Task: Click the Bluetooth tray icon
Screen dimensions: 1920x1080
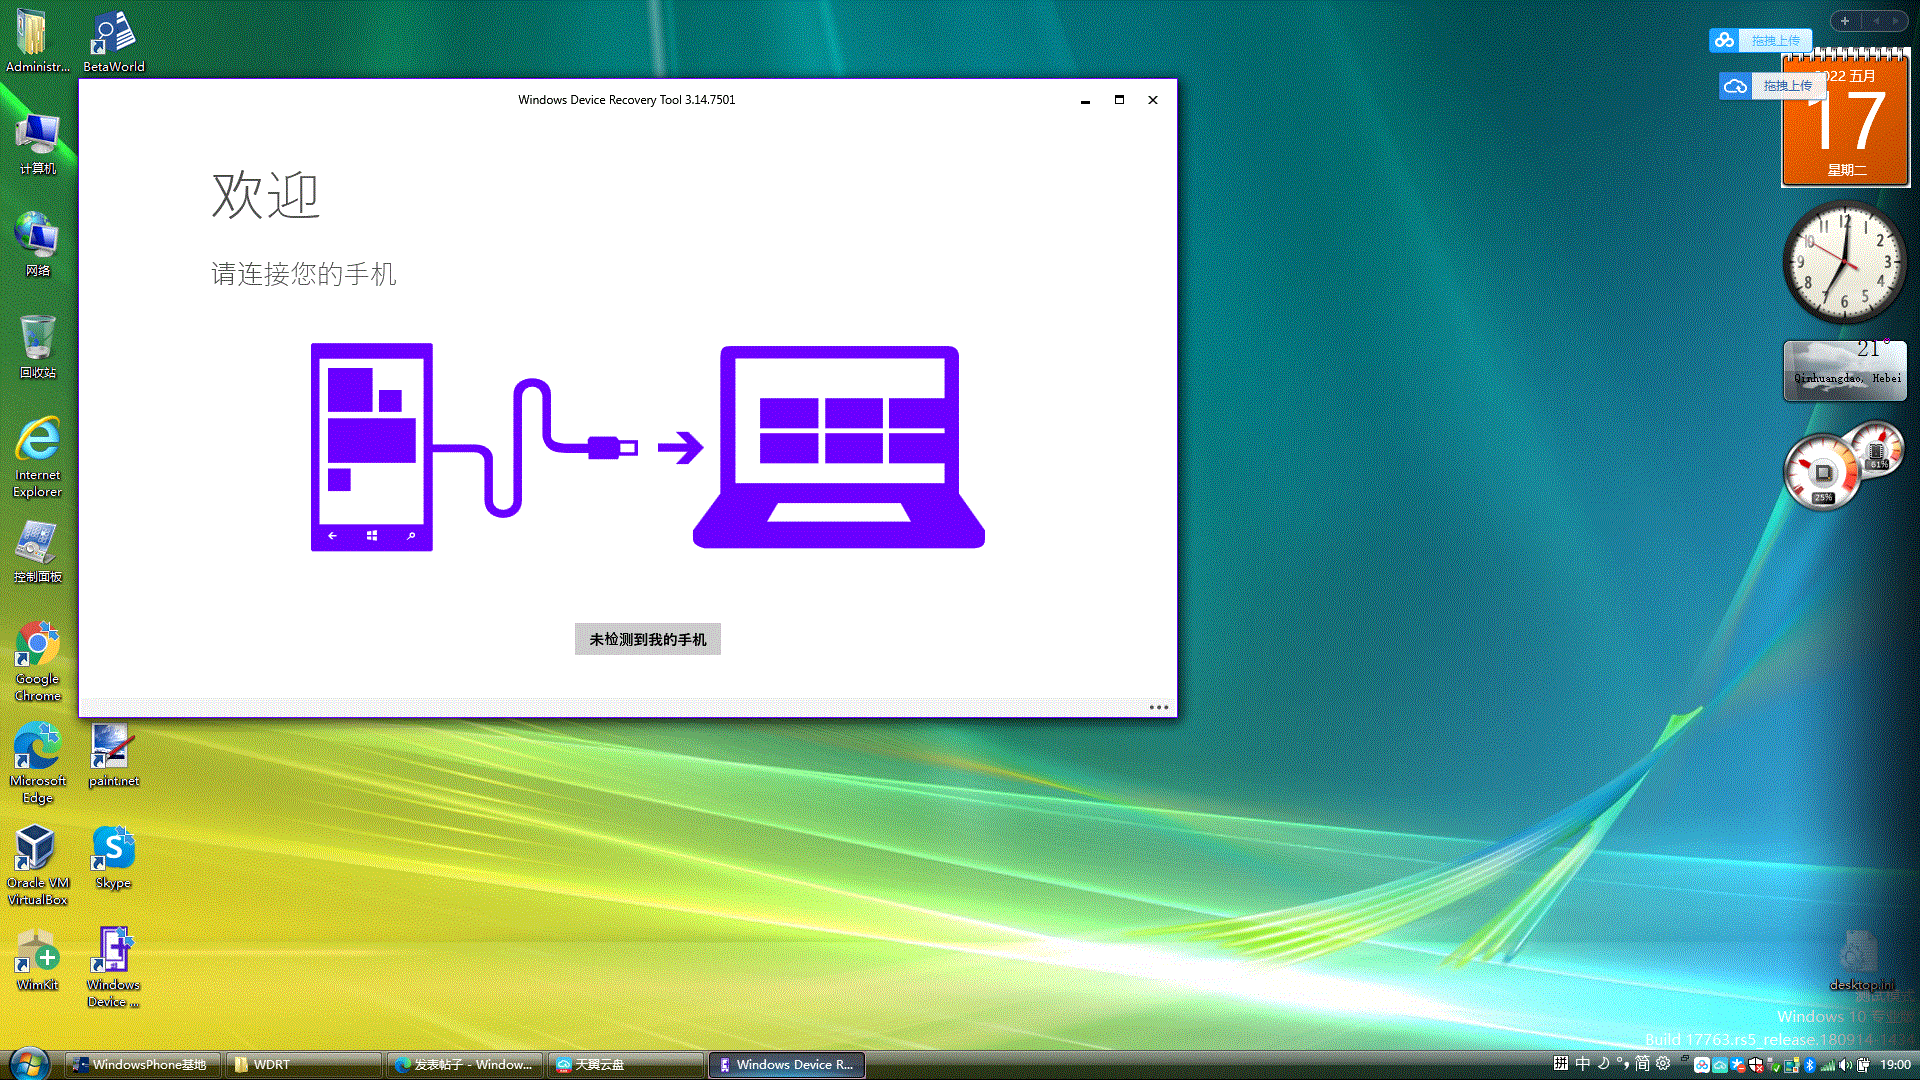Action: 1810,1066
